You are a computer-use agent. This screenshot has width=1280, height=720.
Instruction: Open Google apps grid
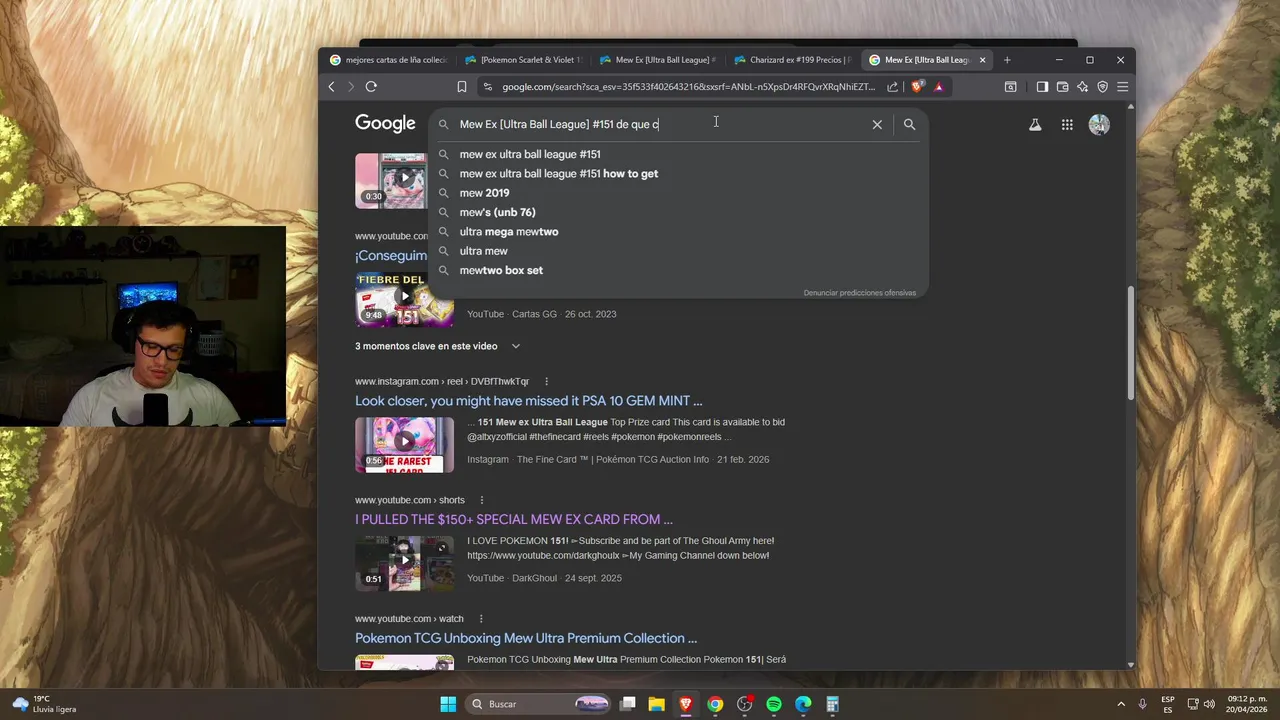tap(1067, 125)
